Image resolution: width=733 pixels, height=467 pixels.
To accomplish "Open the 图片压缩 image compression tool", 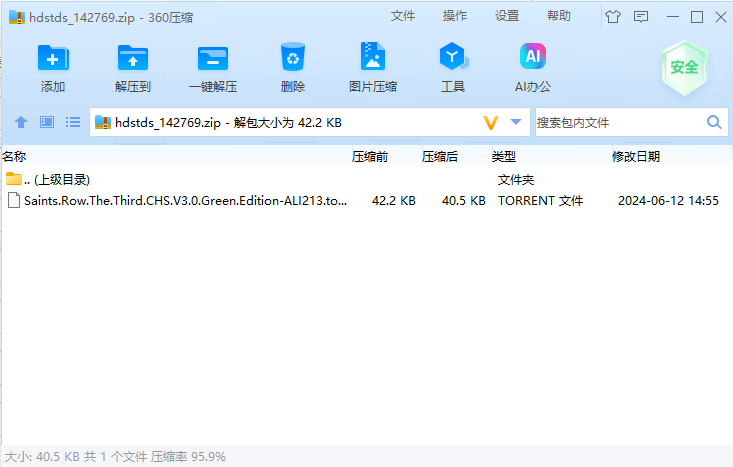I will coord(373,57).
